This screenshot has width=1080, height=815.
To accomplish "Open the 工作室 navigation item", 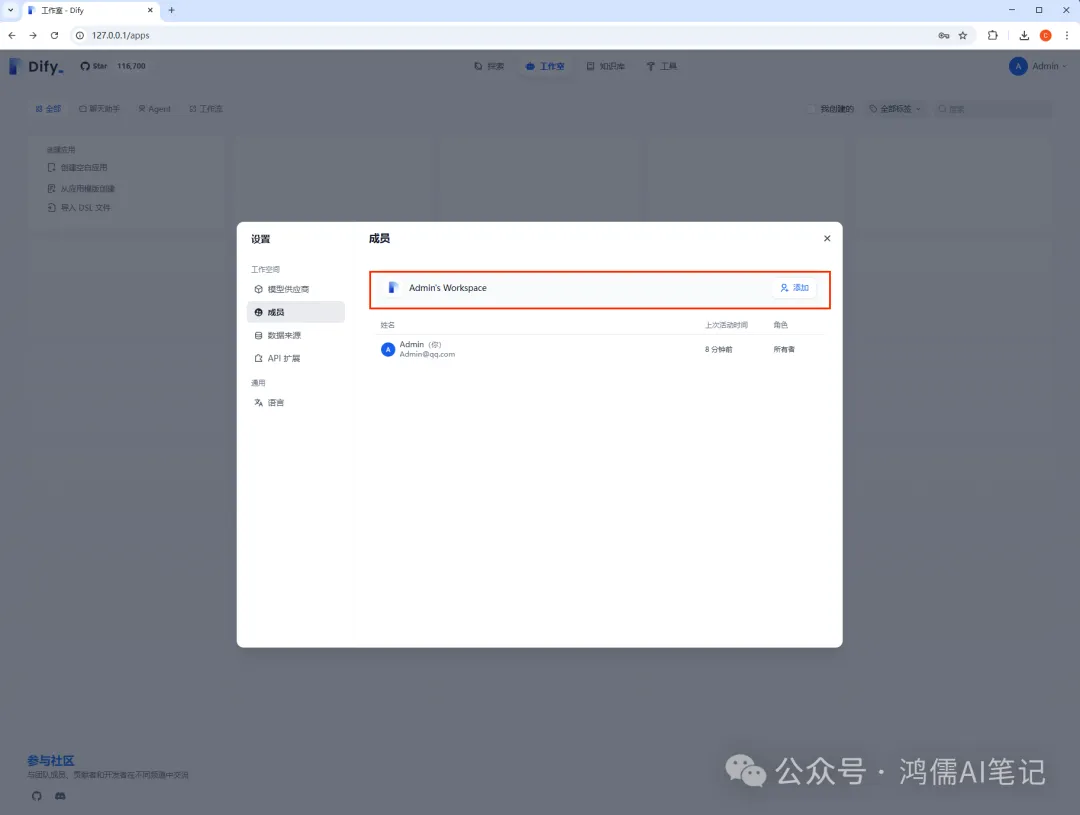I will [x=546, y=66].
